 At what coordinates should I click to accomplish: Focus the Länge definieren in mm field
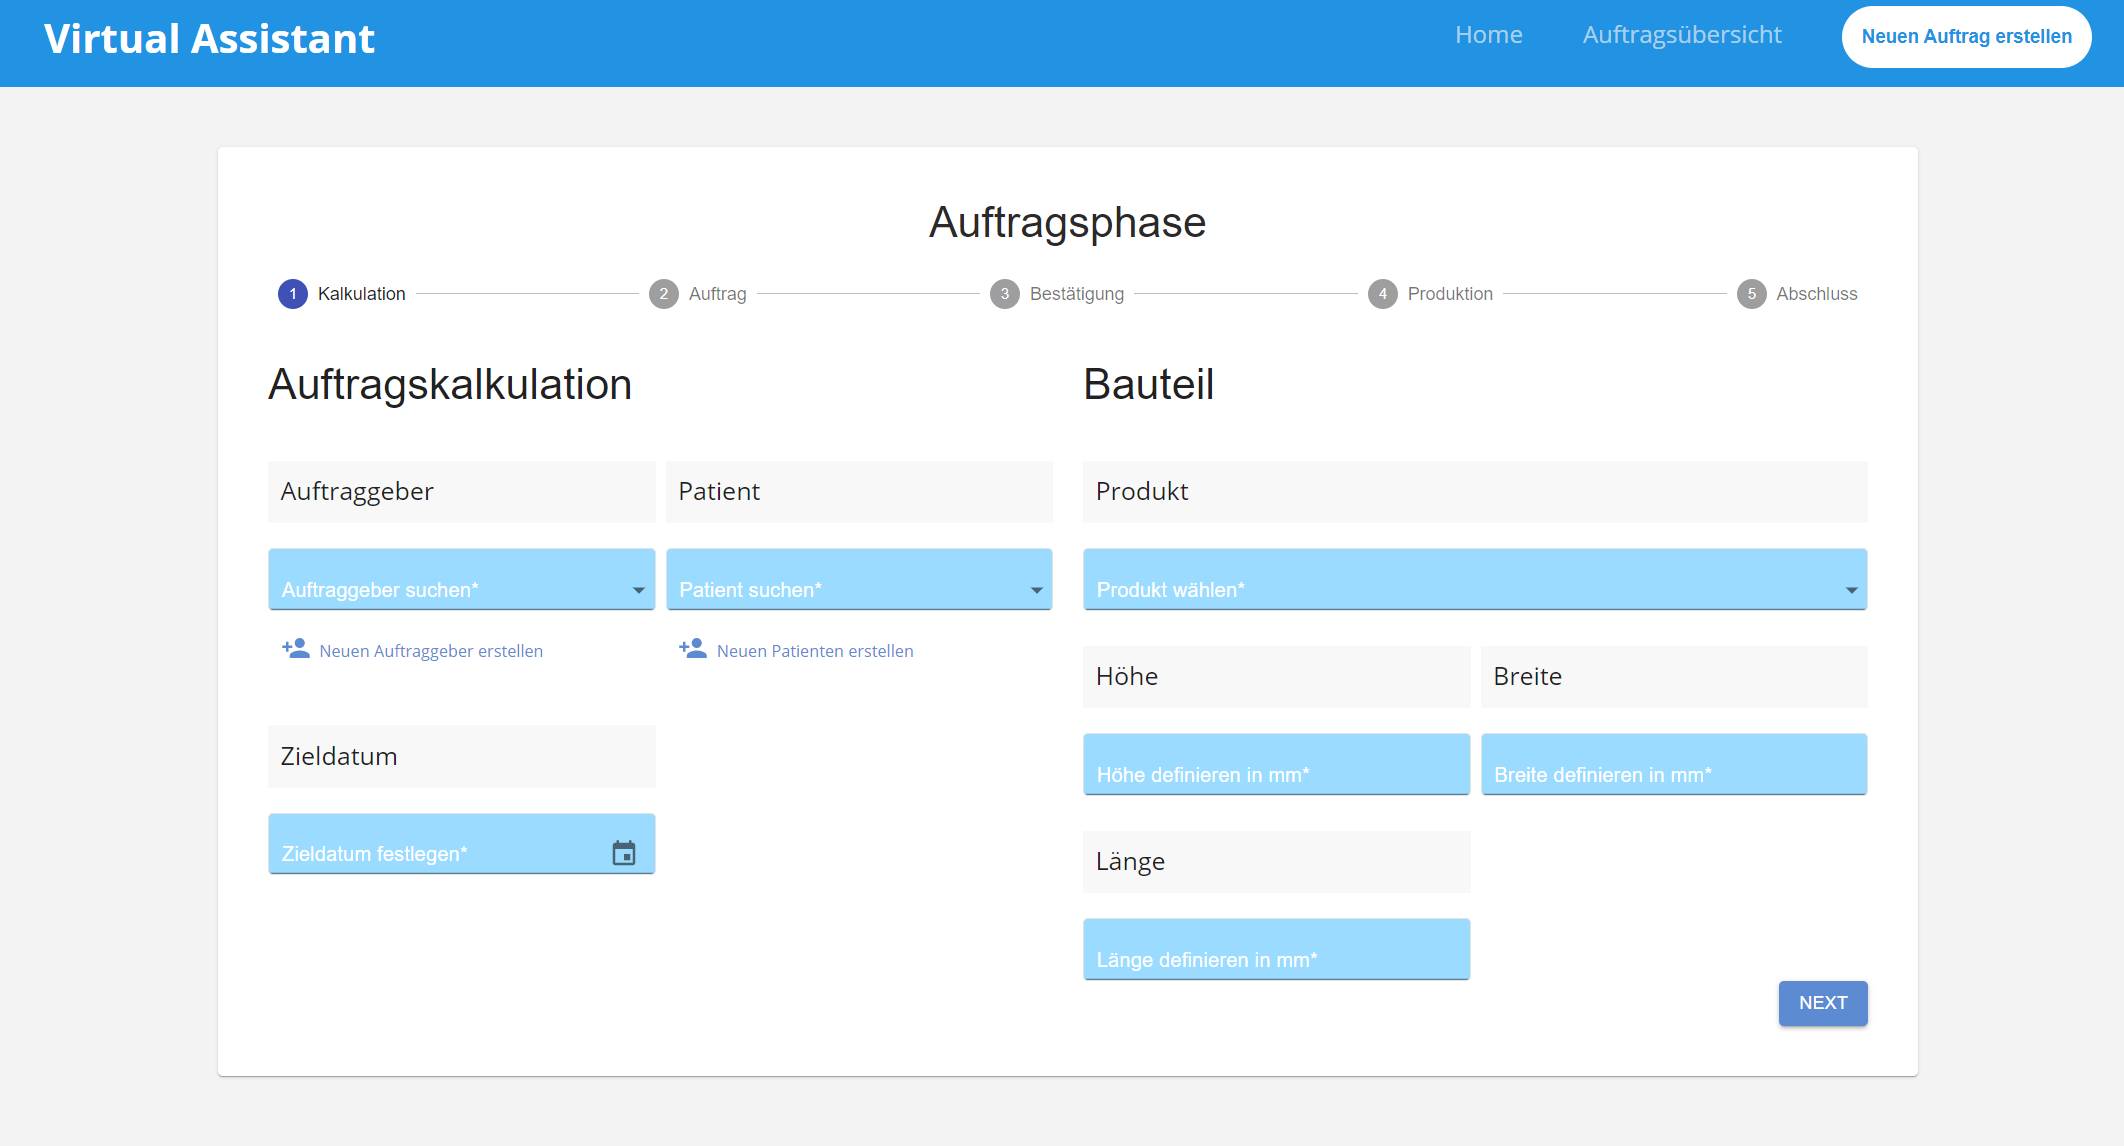pyautogui.click(x=1277, y=950)
